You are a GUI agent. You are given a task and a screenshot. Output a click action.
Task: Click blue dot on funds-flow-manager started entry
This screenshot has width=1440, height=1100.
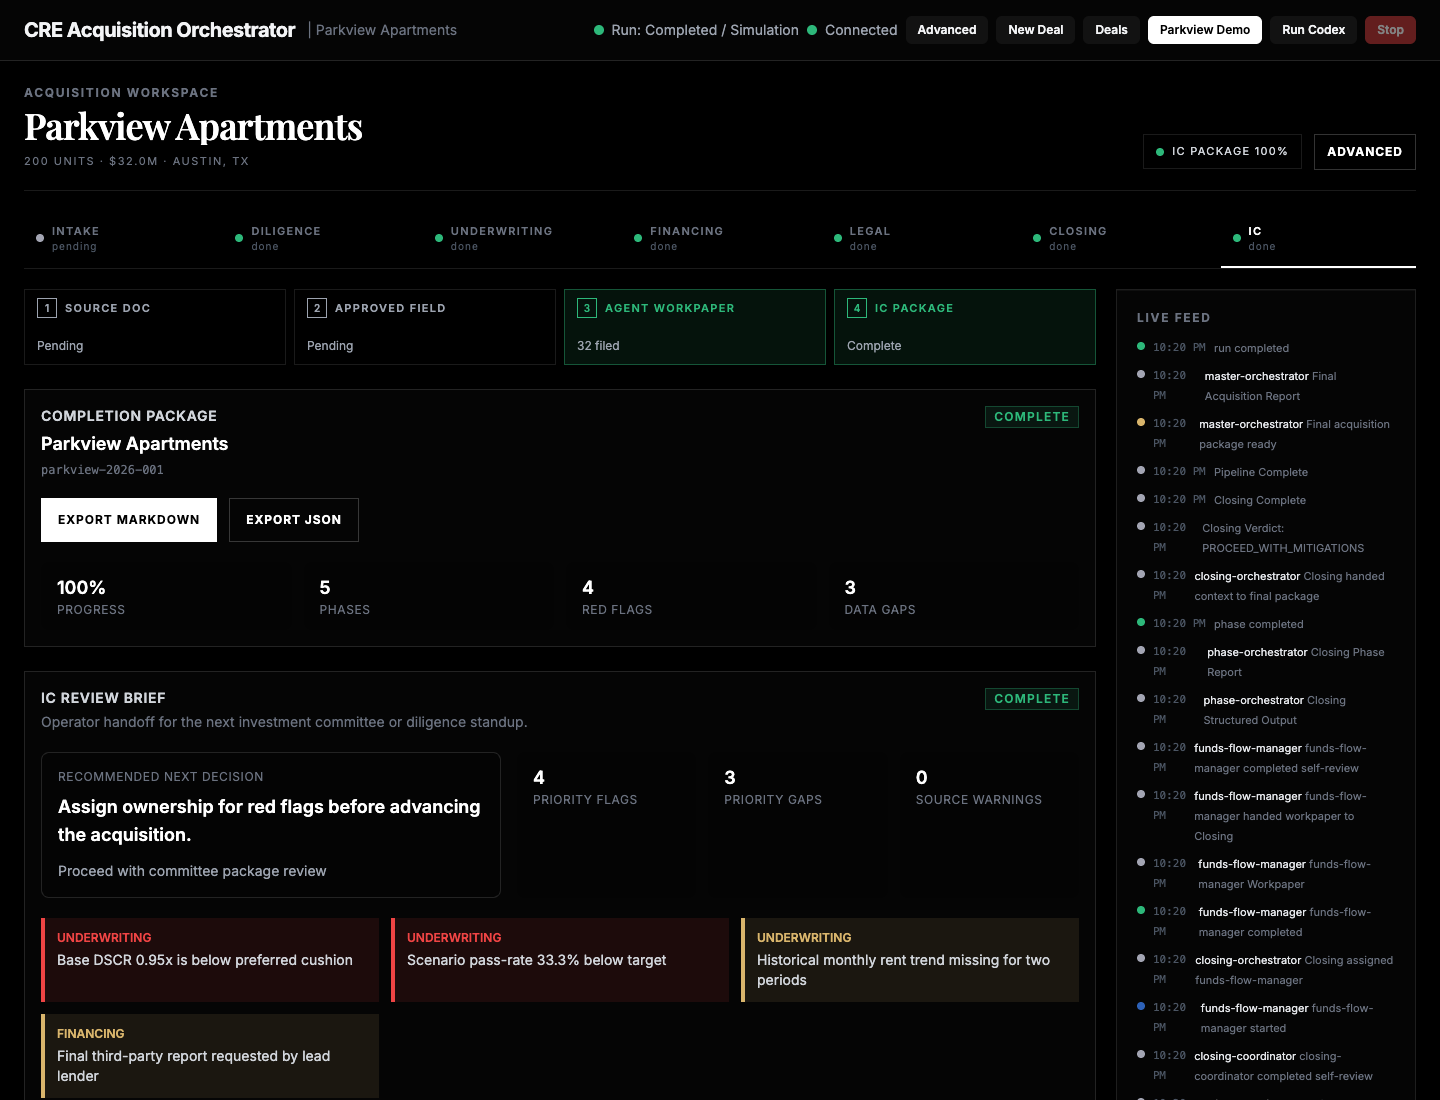pyautogui.click(x=1141, y=1006)
